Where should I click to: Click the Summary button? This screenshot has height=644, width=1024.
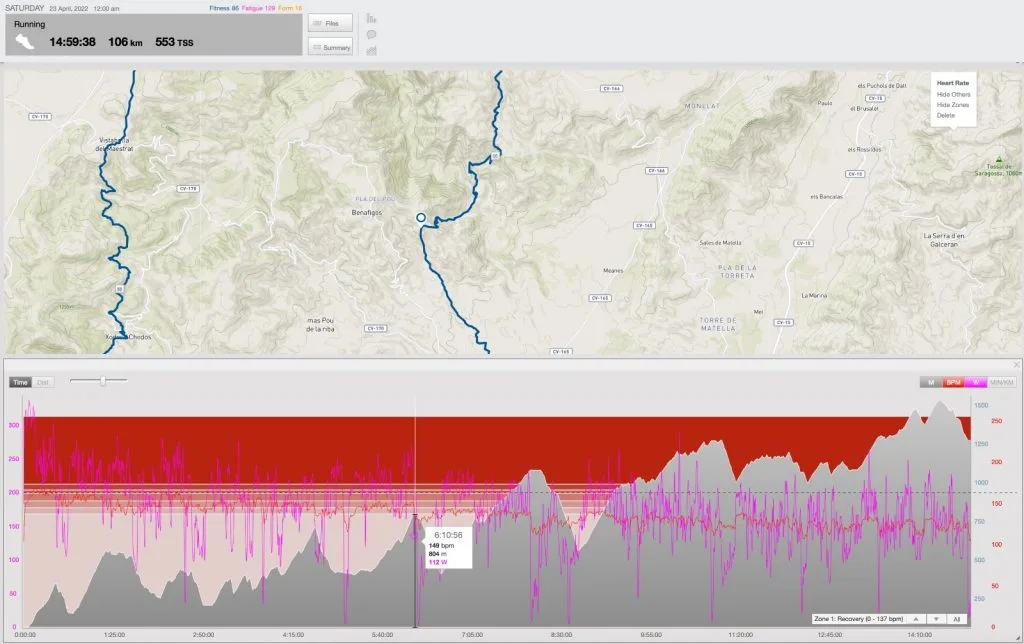pos(330,47)
